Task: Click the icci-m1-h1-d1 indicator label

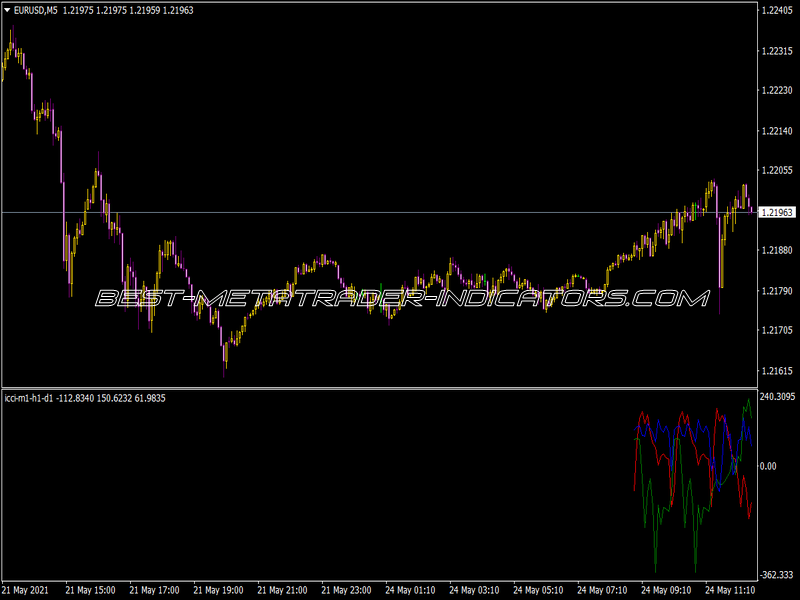Action: (29, 398)
